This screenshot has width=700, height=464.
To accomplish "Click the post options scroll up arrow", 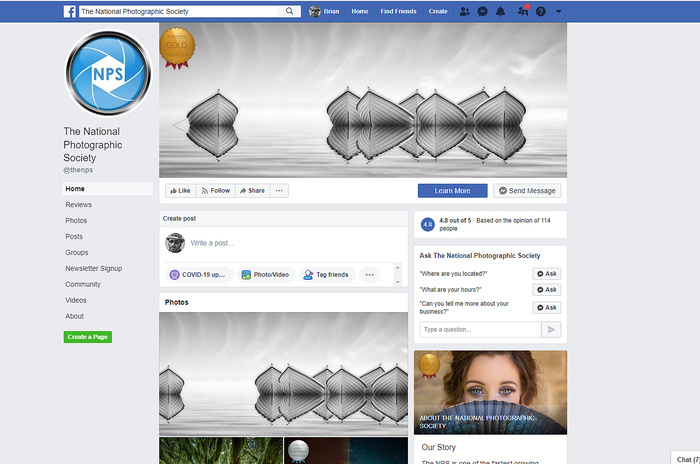I will (x=397, y=267).
